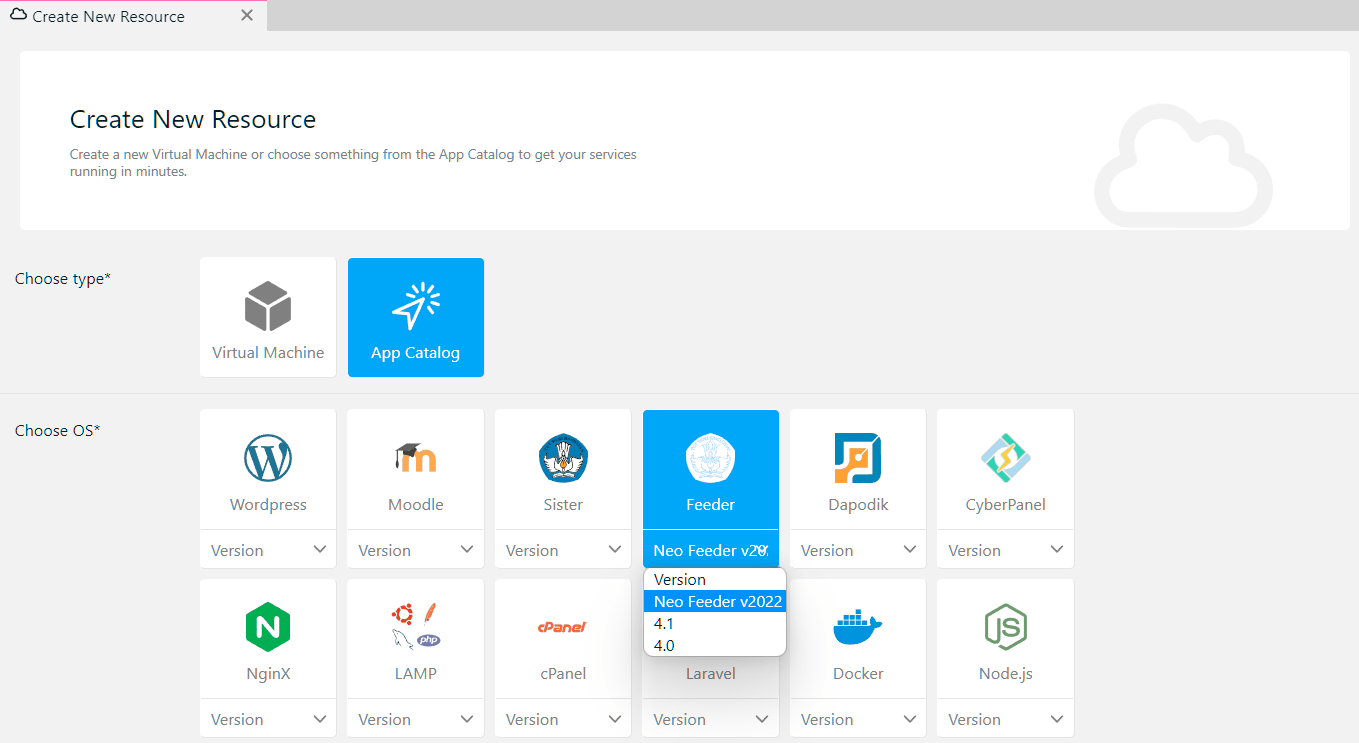
Task: Pick Neo Feeder v2022 option
Action: pos(717,602)
